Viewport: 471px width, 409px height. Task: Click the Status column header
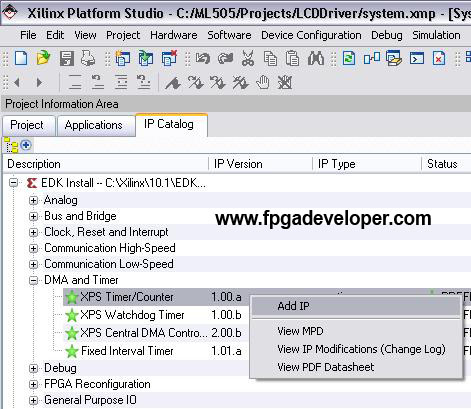[447, 164]
